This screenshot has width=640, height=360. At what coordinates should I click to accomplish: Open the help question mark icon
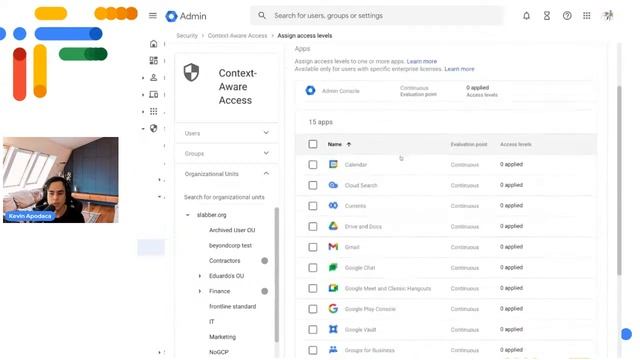[567, 16]
